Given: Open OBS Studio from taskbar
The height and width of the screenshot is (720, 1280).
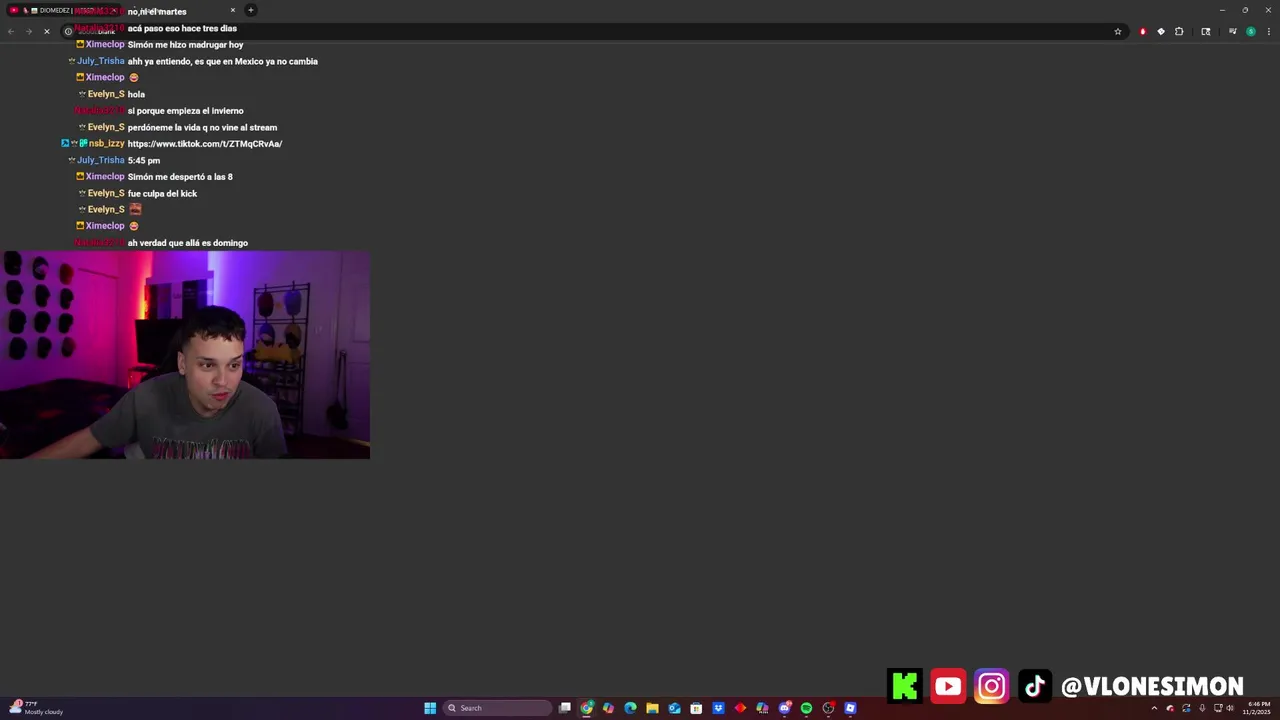Looking at the screenshot, I should (x=828, y=708).
